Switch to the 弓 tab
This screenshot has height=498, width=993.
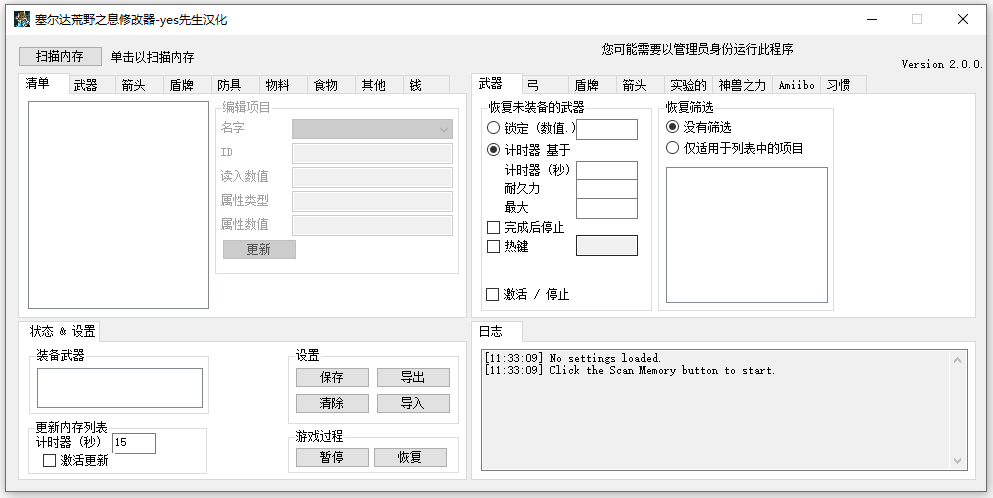click(x=545, y=85)
